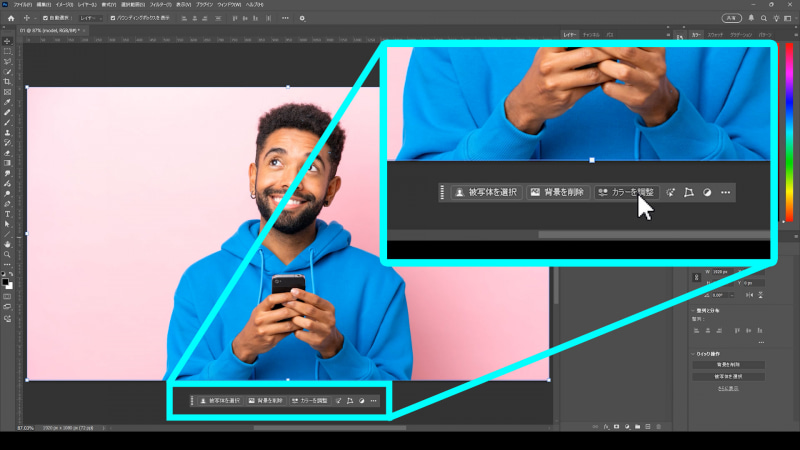Click 被写体を選択 in Quick Actions panel
Image resolution: width=800 pixels, height=450 pixels.
click(728, 377)
